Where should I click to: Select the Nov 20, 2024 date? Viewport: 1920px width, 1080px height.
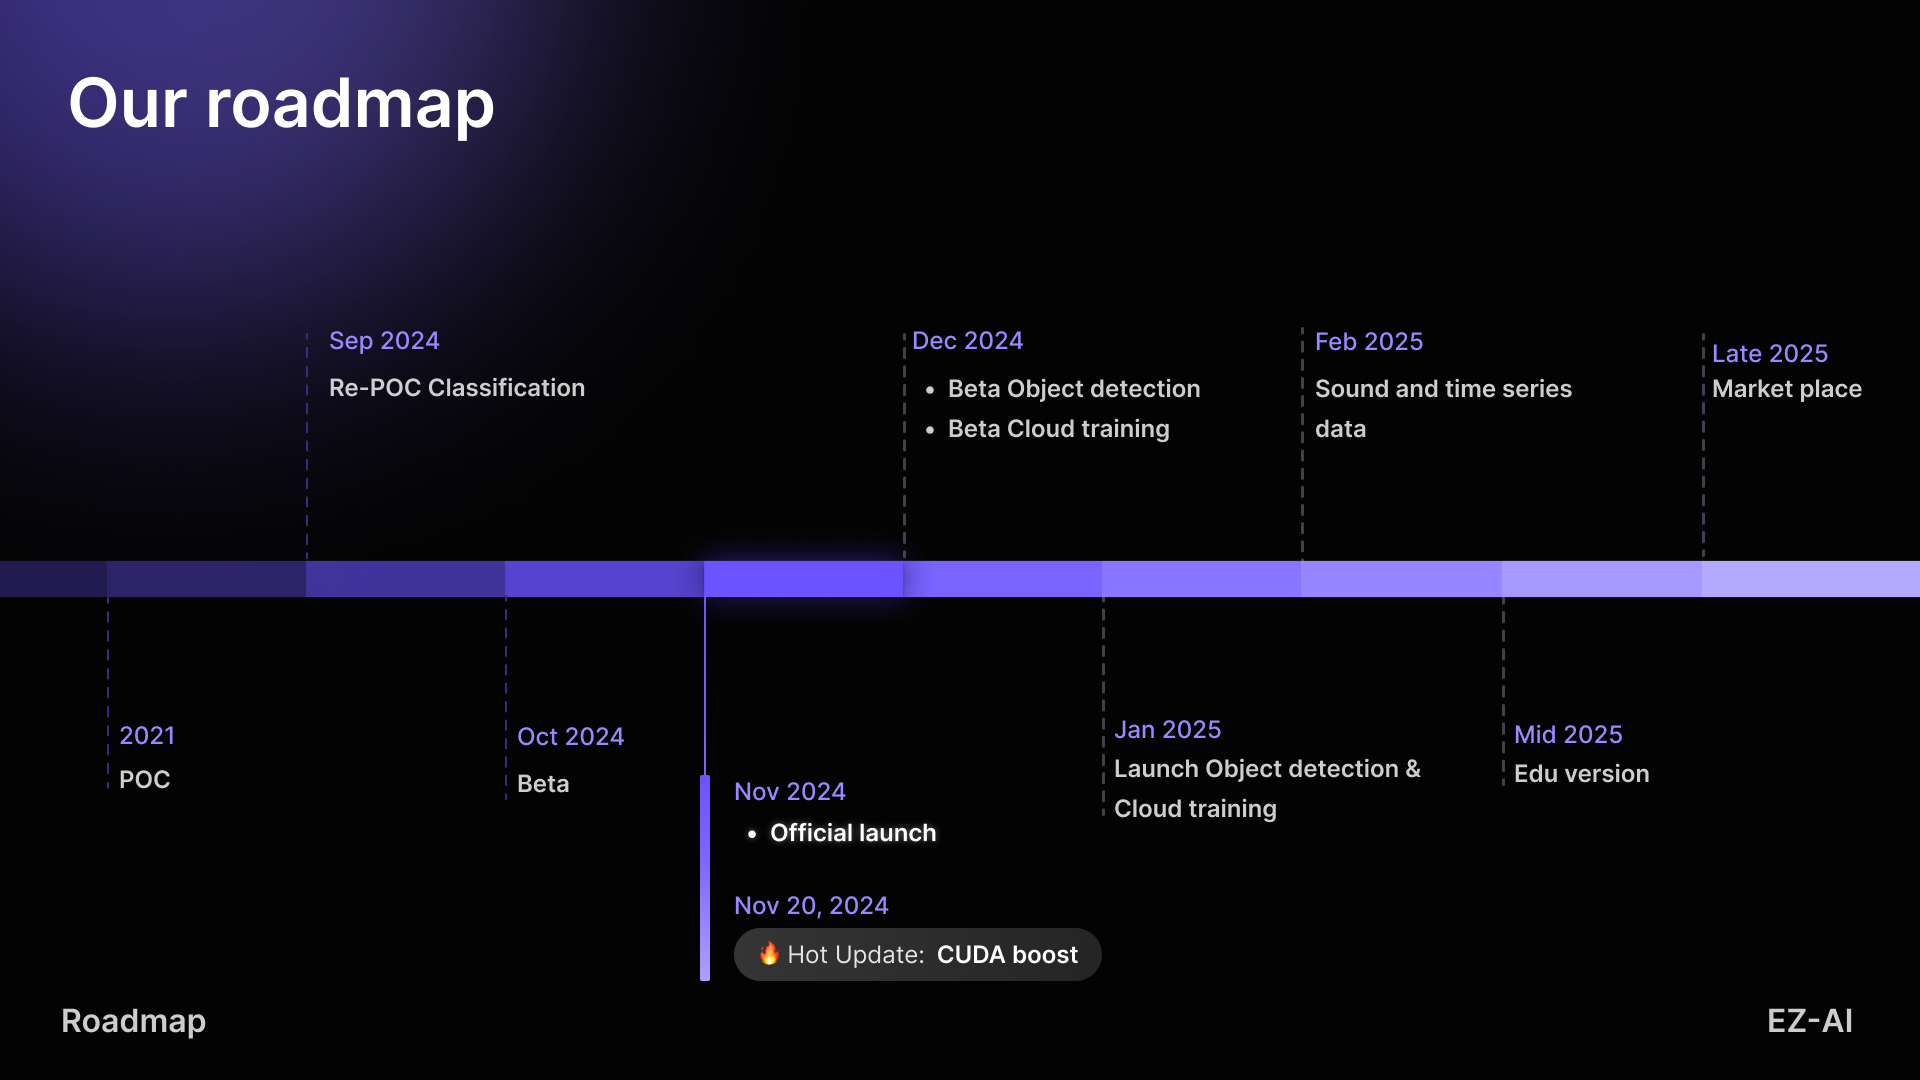click(x=810, y=905)
